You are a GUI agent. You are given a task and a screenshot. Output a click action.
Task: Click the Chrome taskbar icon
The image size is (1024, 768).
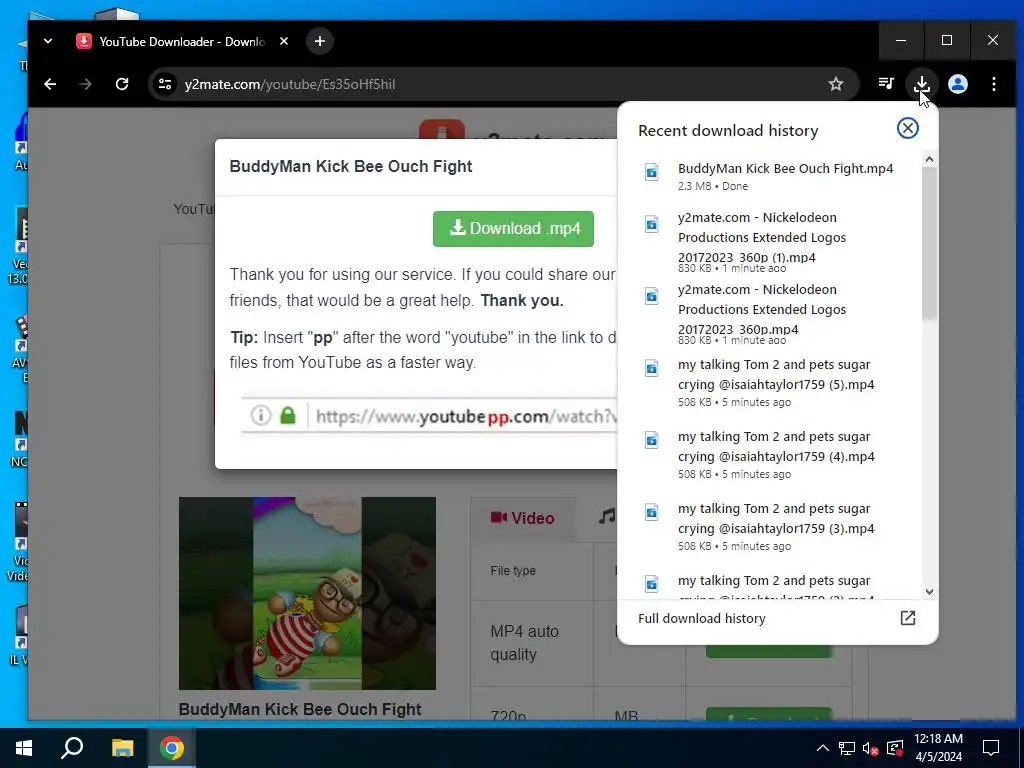(x=172, y=748)
